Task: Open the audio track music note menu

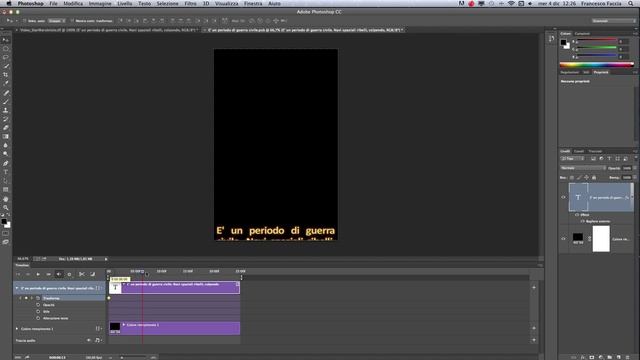Action: [x=98, y=340]
